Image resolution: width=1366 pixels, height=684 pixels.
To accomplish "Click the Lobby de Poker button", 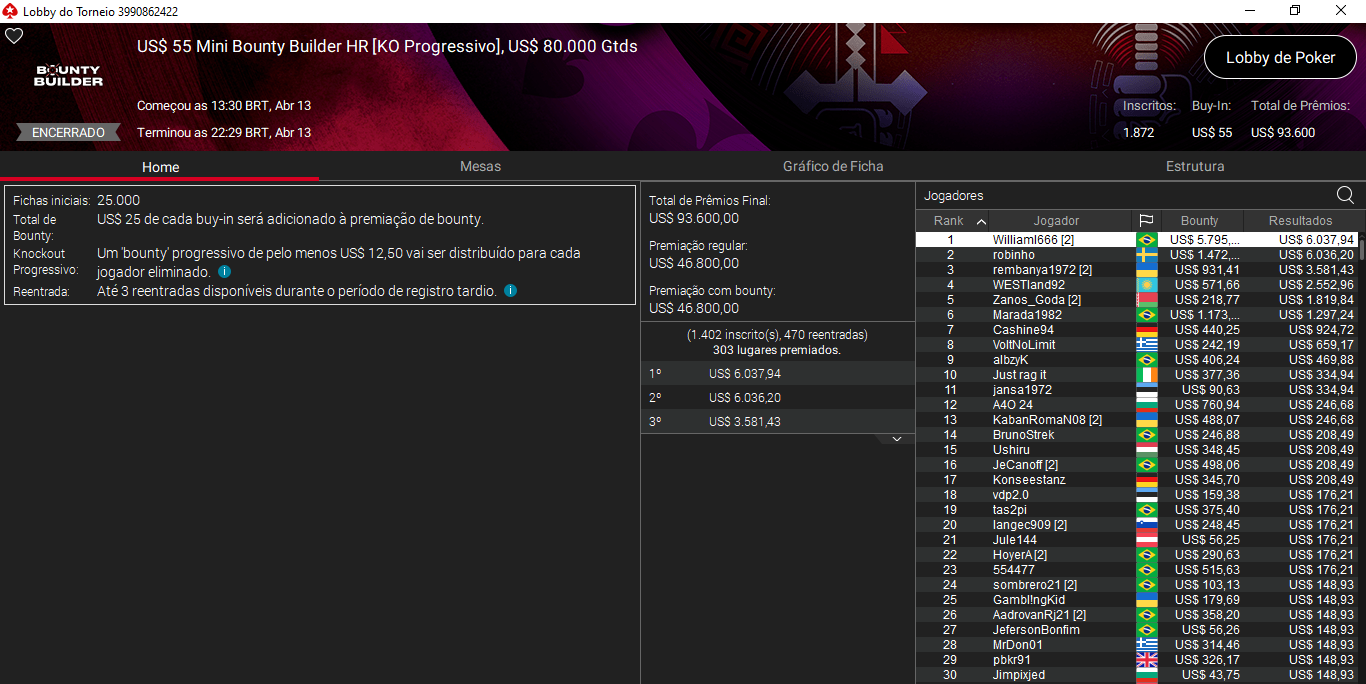I will click(x=1280, y=57).
